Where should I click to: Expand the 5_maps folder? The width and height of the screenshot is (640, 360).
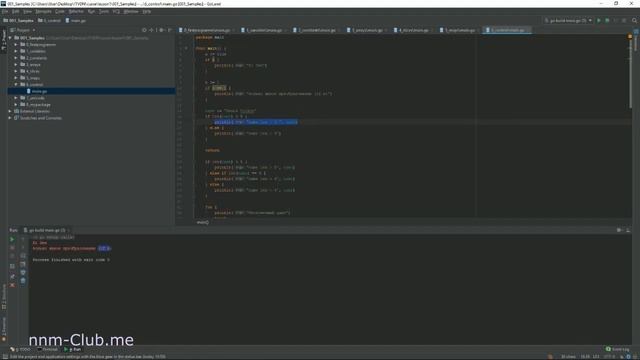pos(16,78)
